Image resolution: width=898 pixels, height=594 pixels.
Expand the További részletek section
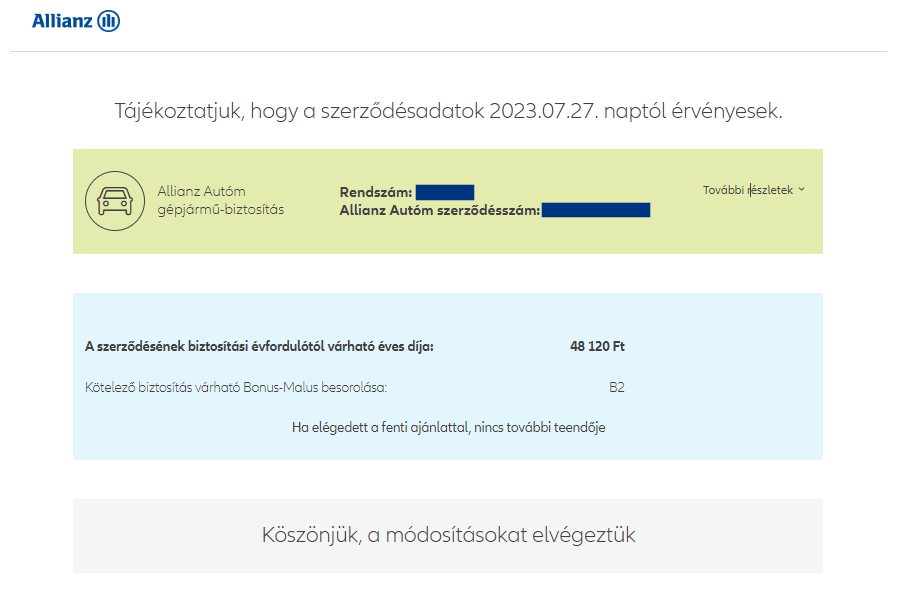(754, 190)
